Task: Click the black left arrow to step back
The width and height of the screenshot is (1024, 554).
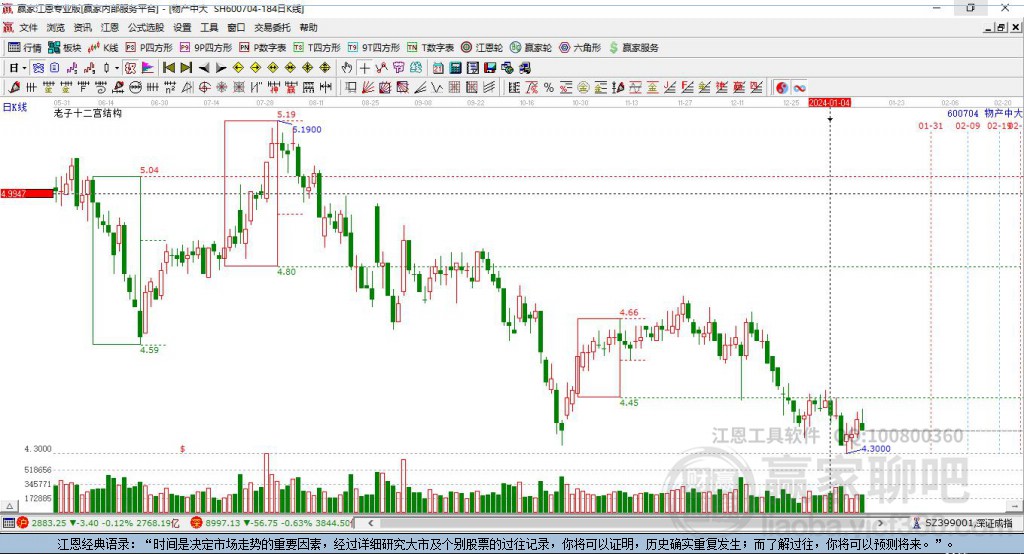Action: point(204,68)
